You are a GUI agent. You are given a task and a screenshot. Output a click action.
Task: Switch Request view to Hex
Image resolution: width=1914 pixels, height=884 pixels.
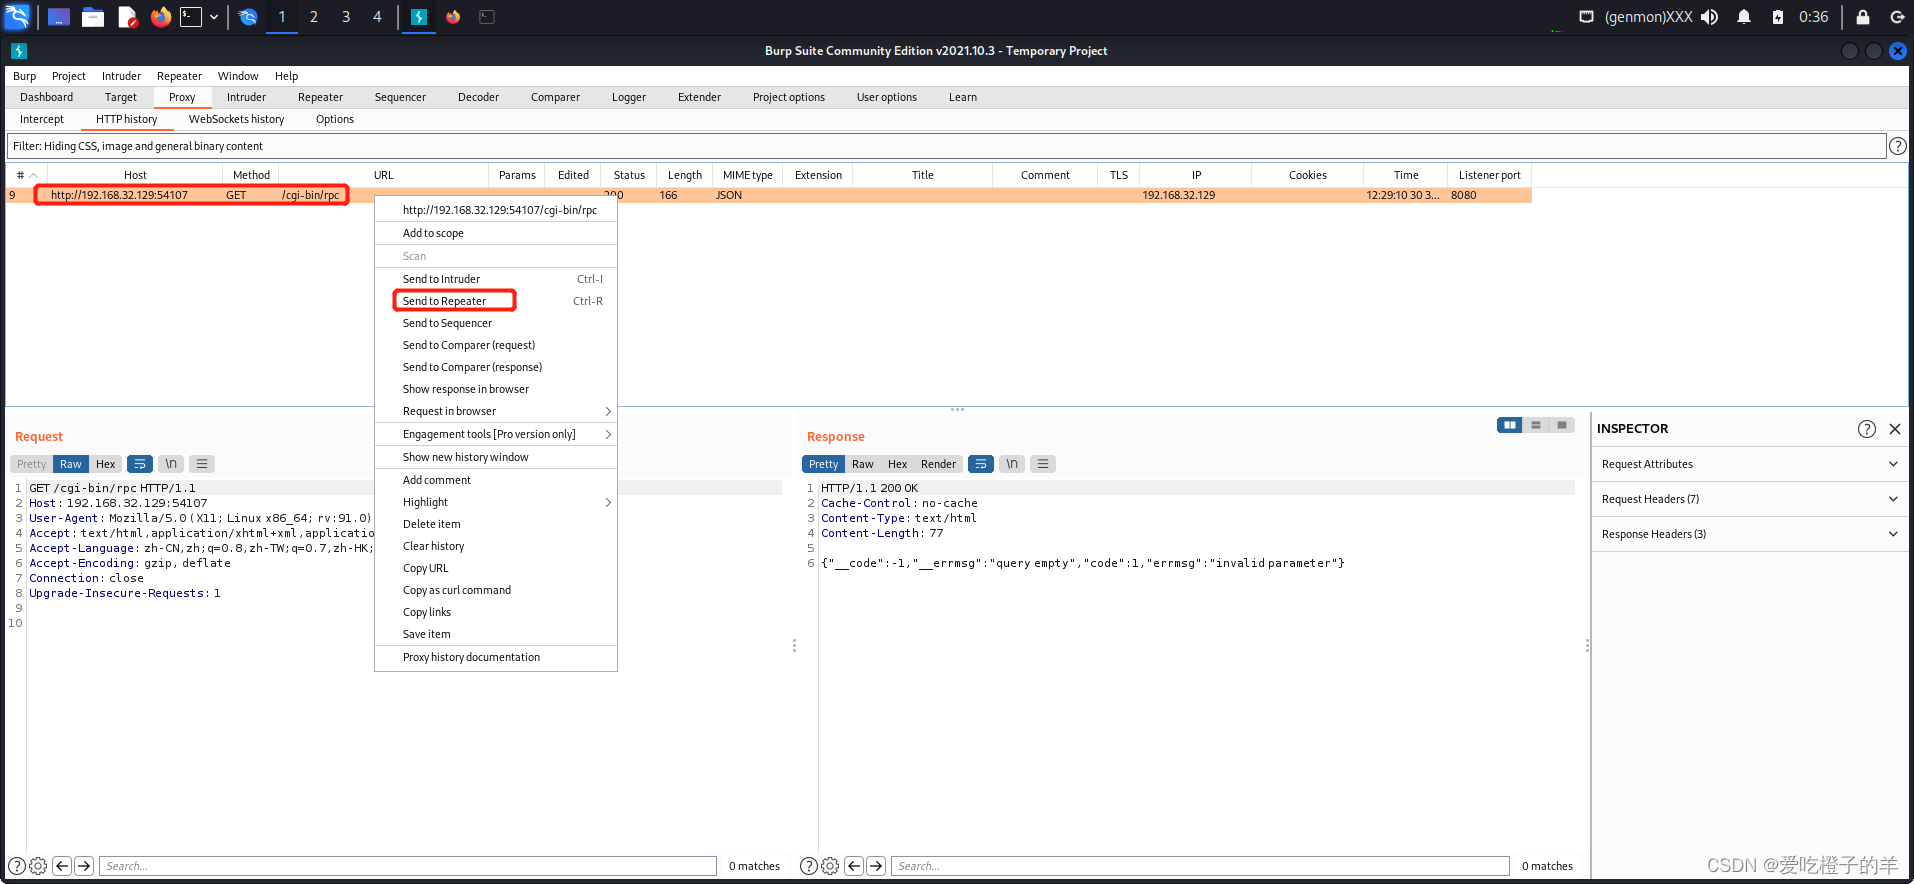106,464
